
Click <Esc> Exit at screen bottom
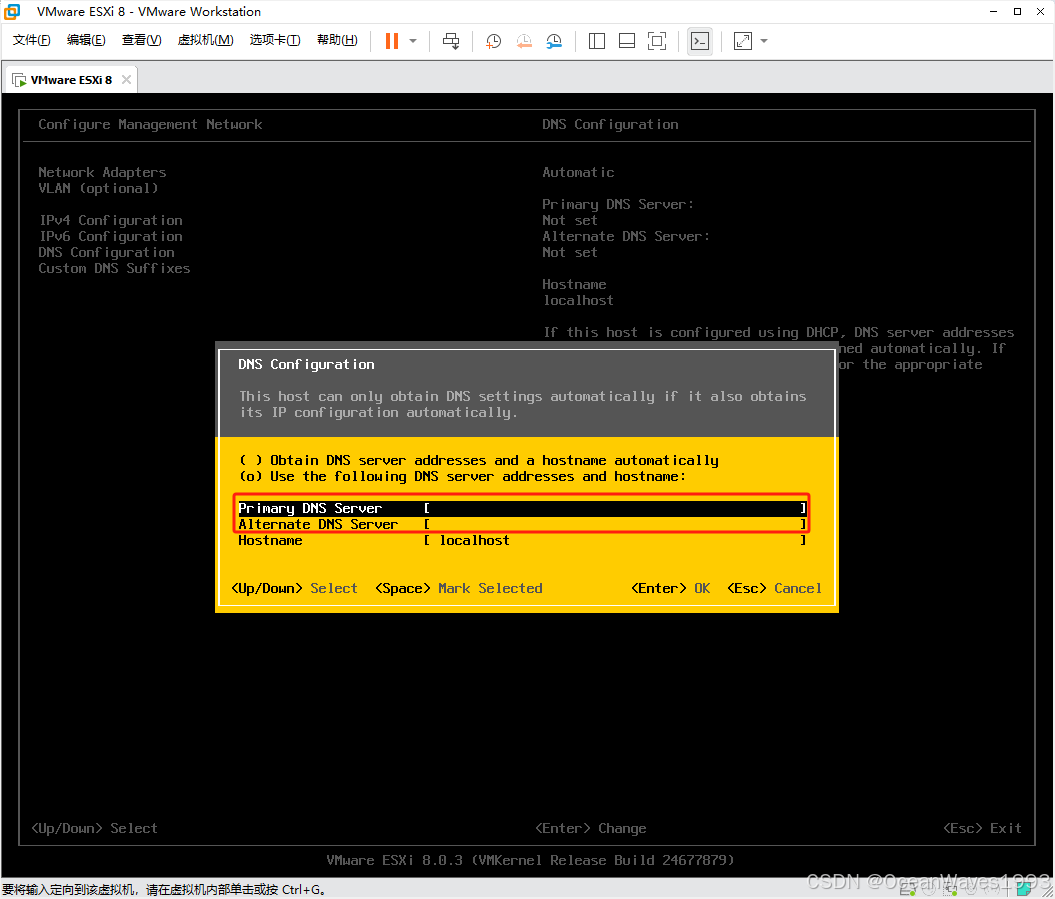[x=982, y=828]
